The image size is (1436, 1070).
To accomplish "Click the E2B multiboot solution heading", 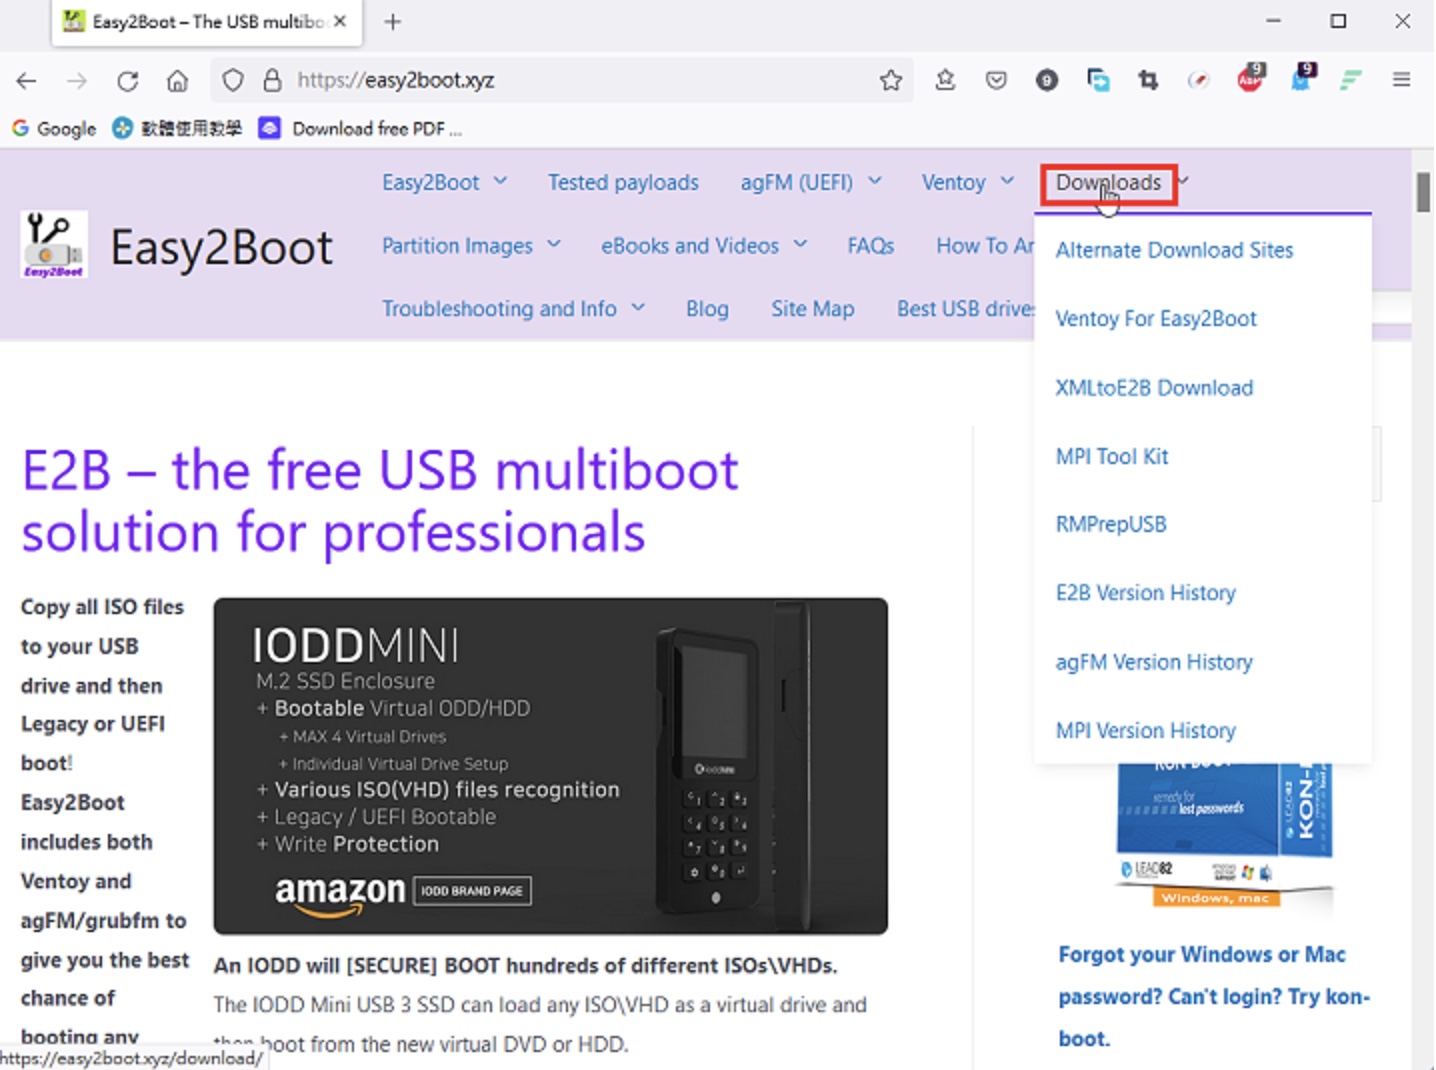I will click(380, 501).
